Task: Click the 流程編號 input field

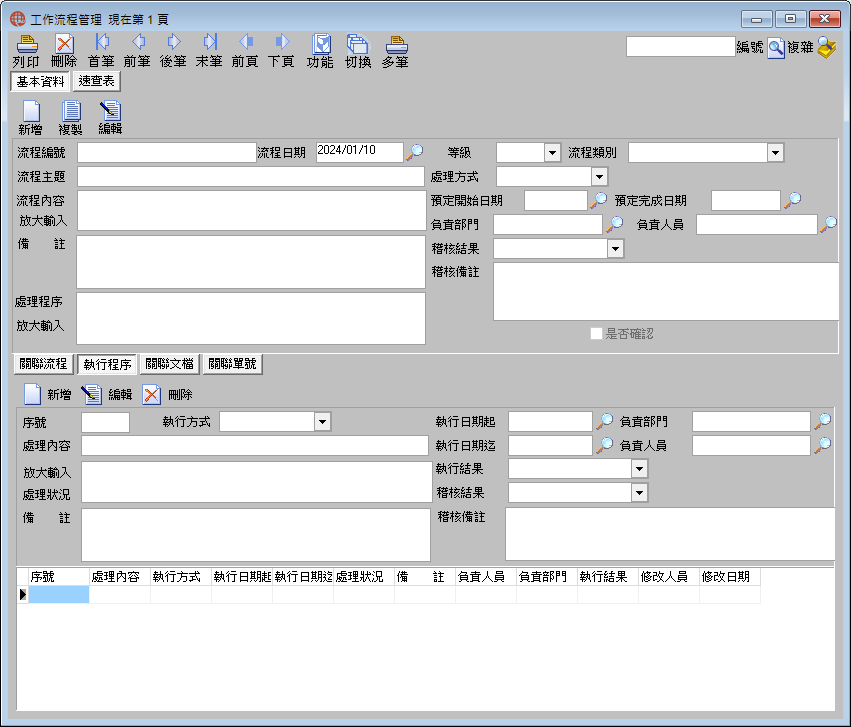Action: (167, 152)
